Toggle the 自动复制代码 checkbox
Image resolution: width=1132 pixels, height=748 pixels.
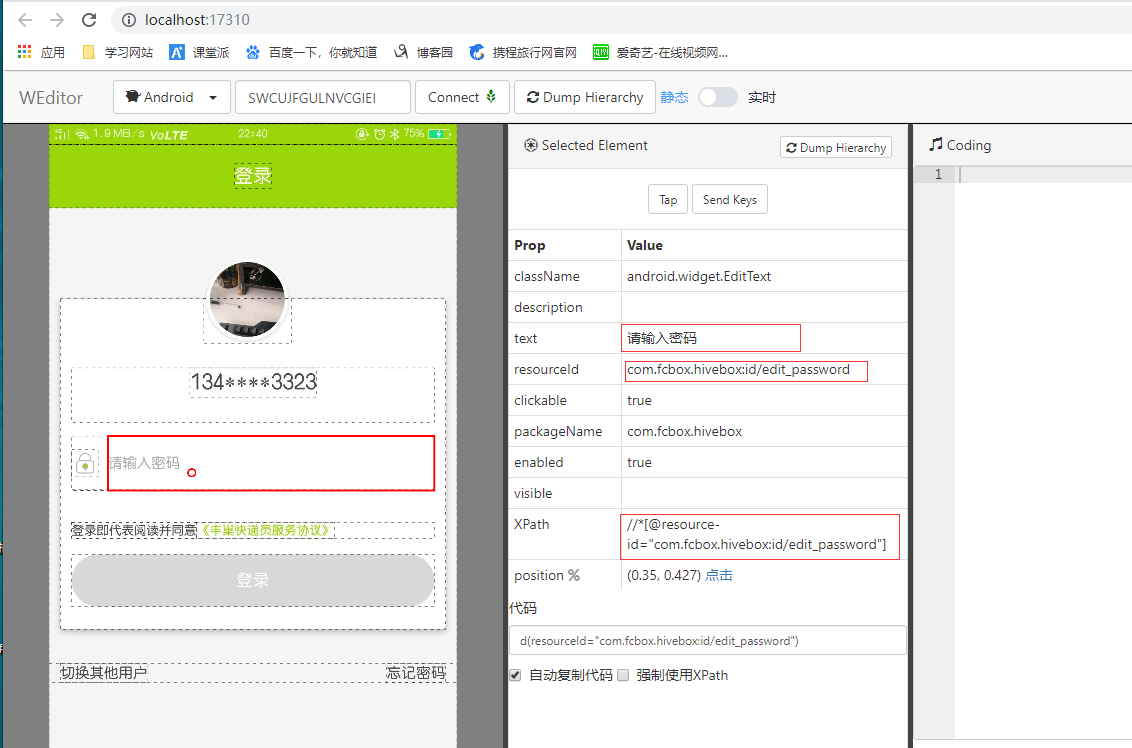click(515, 675)
